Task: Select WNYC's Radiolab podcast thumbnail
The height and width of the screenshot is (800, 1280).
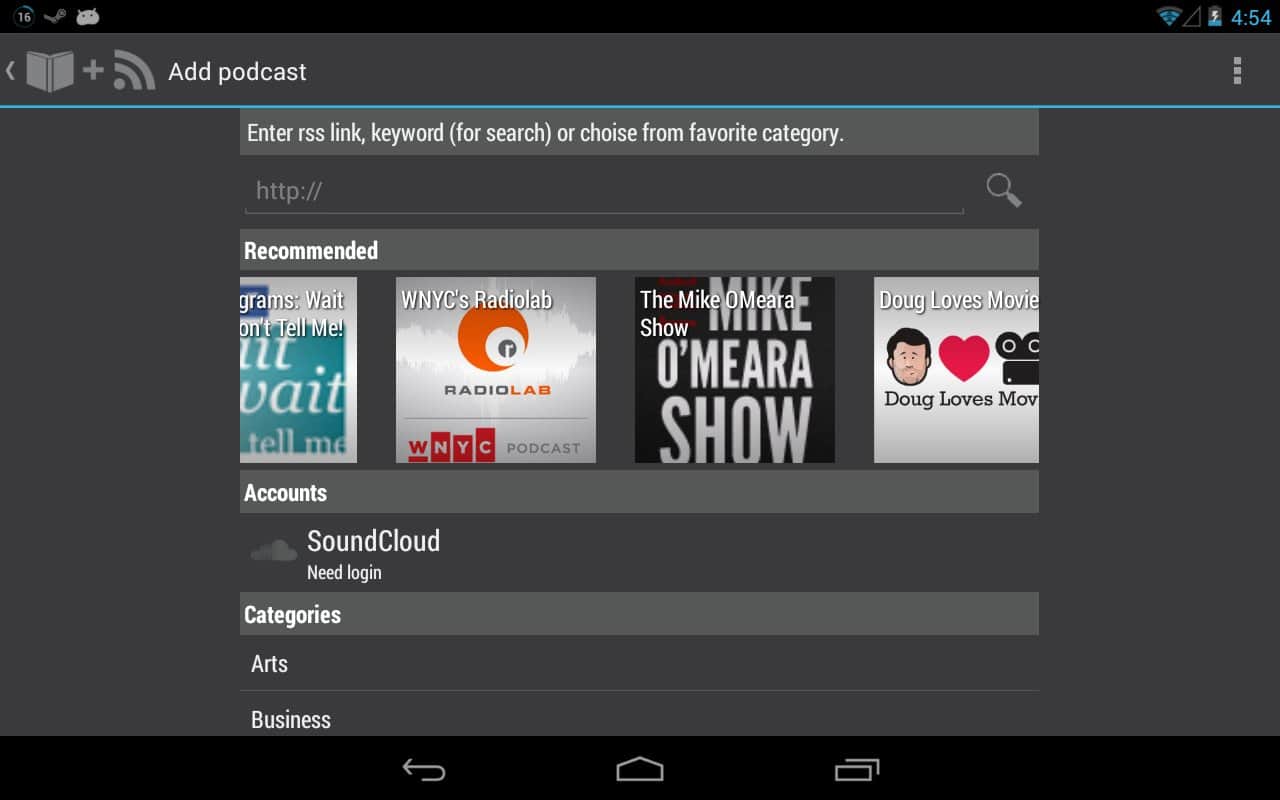Action: [x=496, y=370]
